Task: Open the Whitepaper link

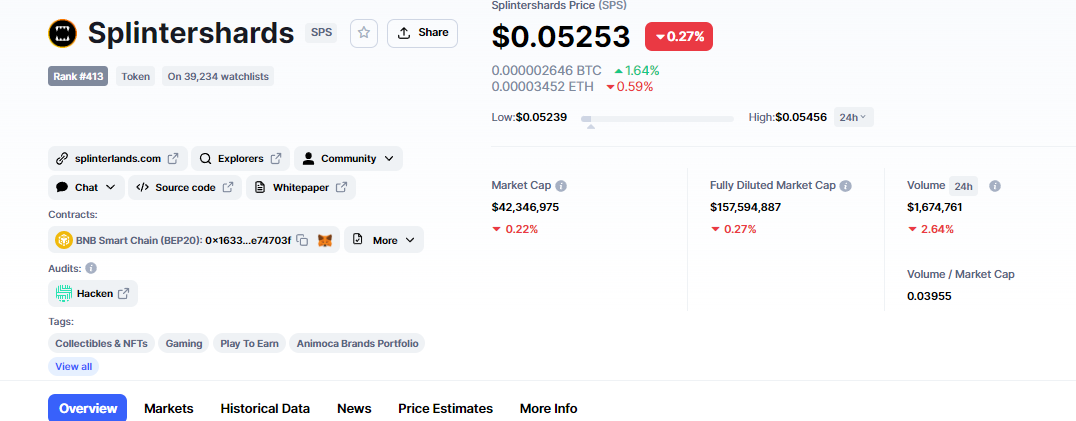Action: (301, 187)
